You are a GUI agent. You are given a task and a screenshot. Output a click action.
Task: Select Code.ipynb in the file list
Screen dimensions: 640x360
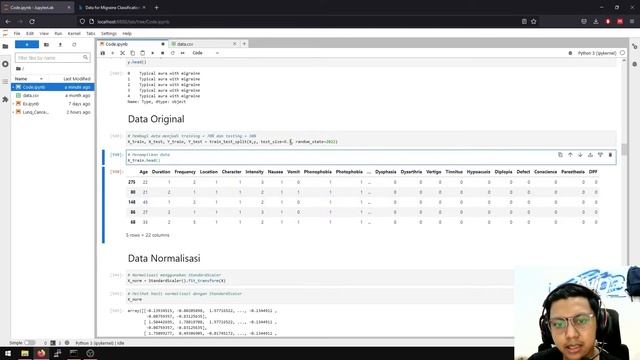click(x=53, y=87)
